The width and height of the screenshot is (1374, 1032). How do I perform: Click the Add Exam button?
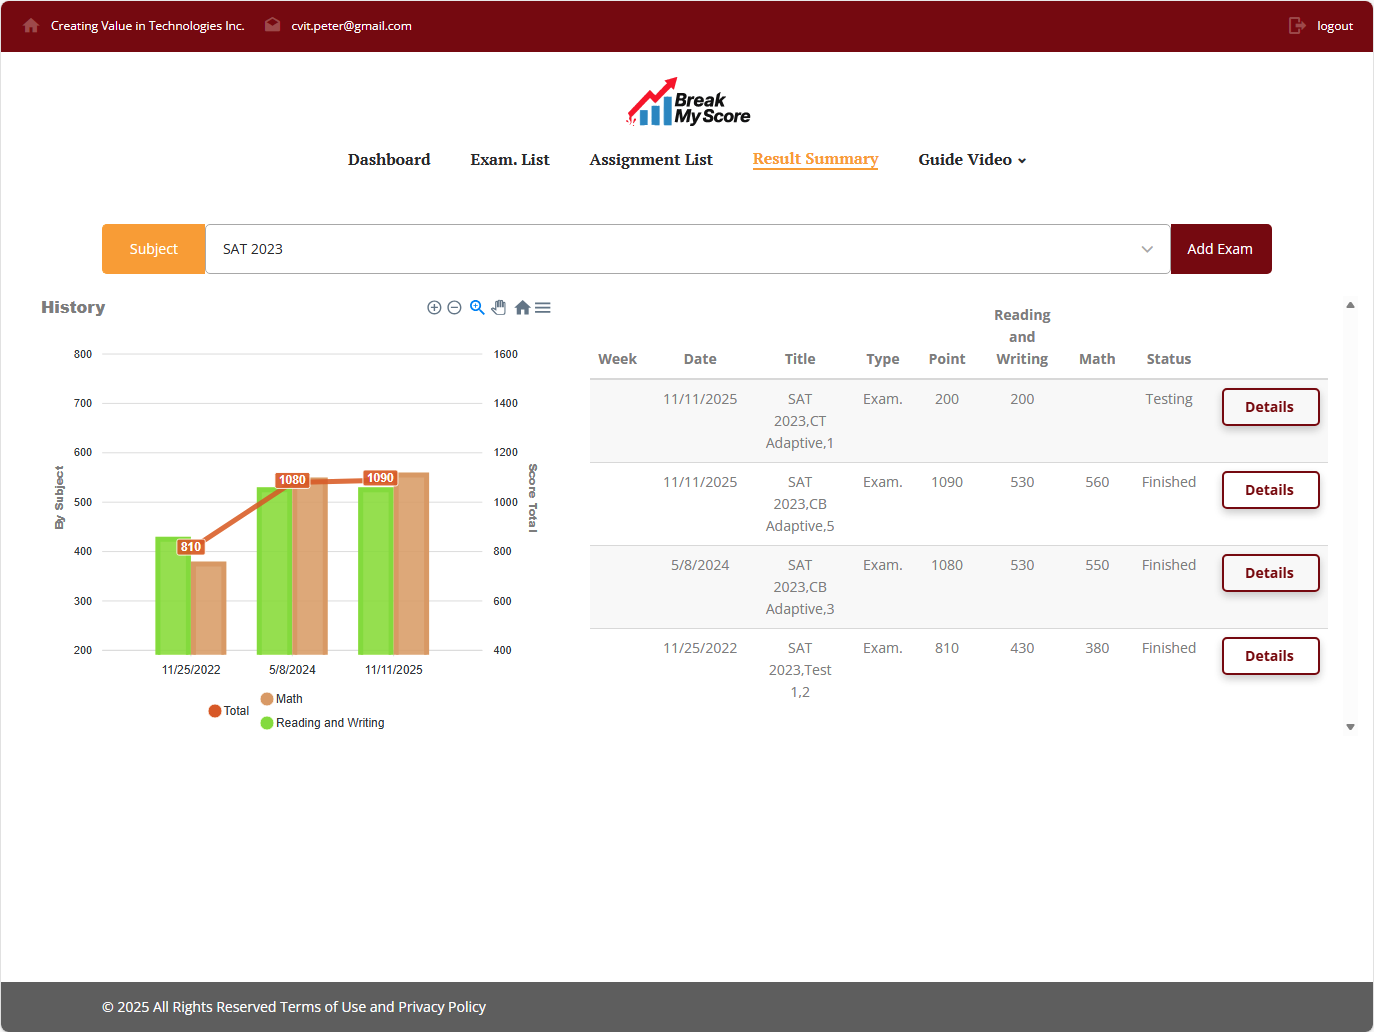(x=1220, y=249)
